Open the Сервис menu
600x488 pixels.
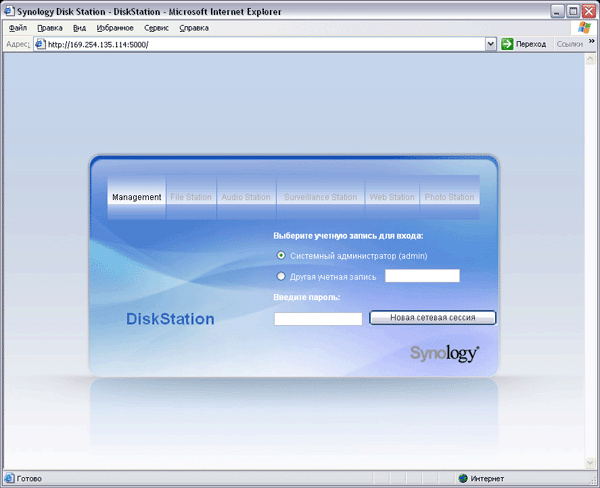157,28
